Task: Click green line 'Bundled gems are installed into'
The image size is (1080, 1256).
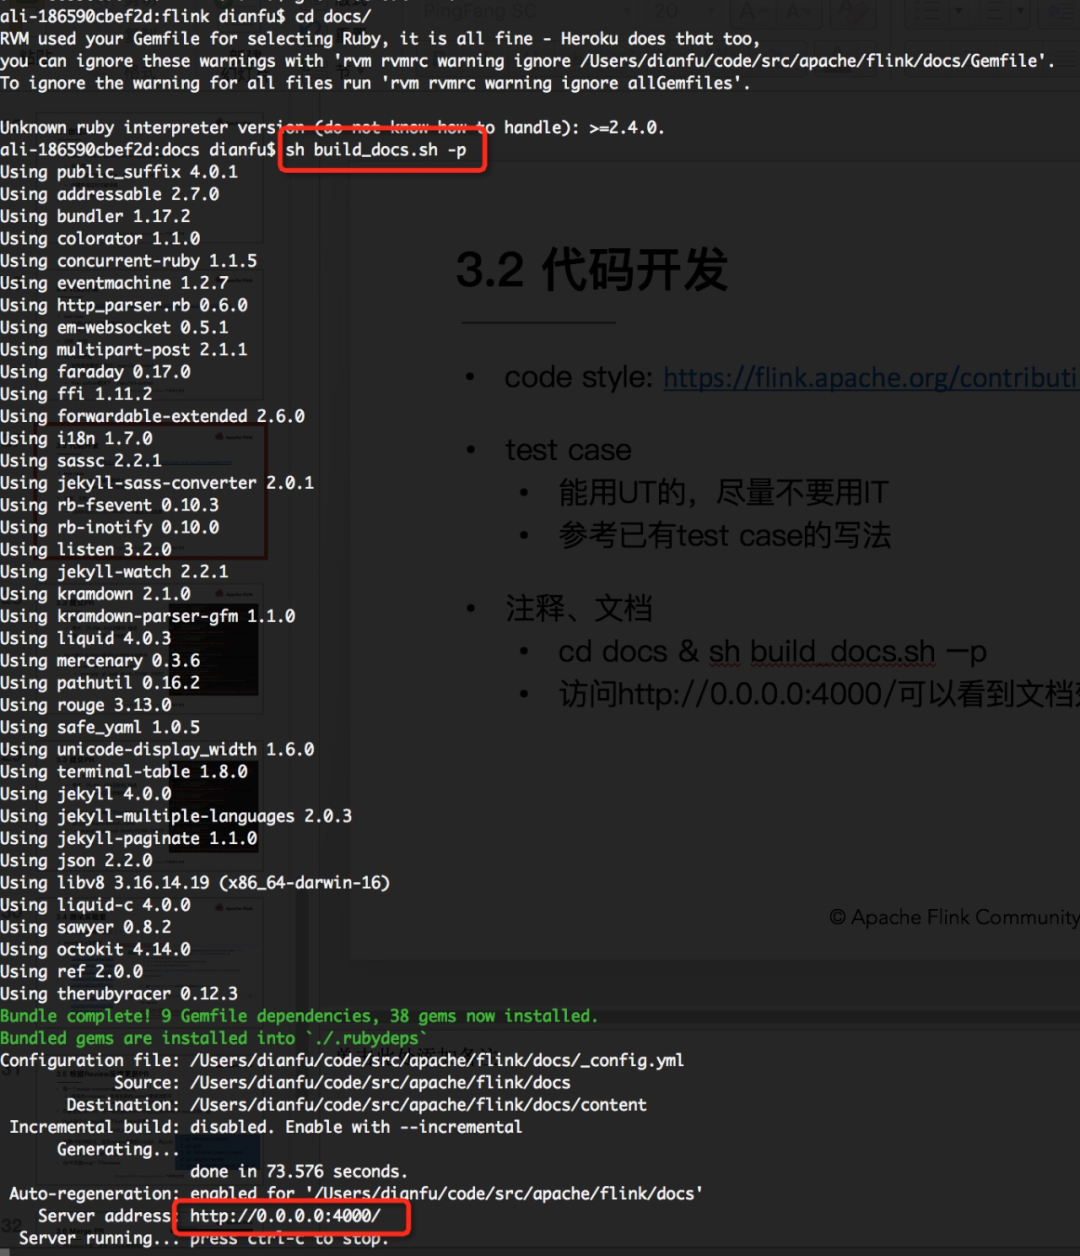Action: click(x=214, y=1038)
